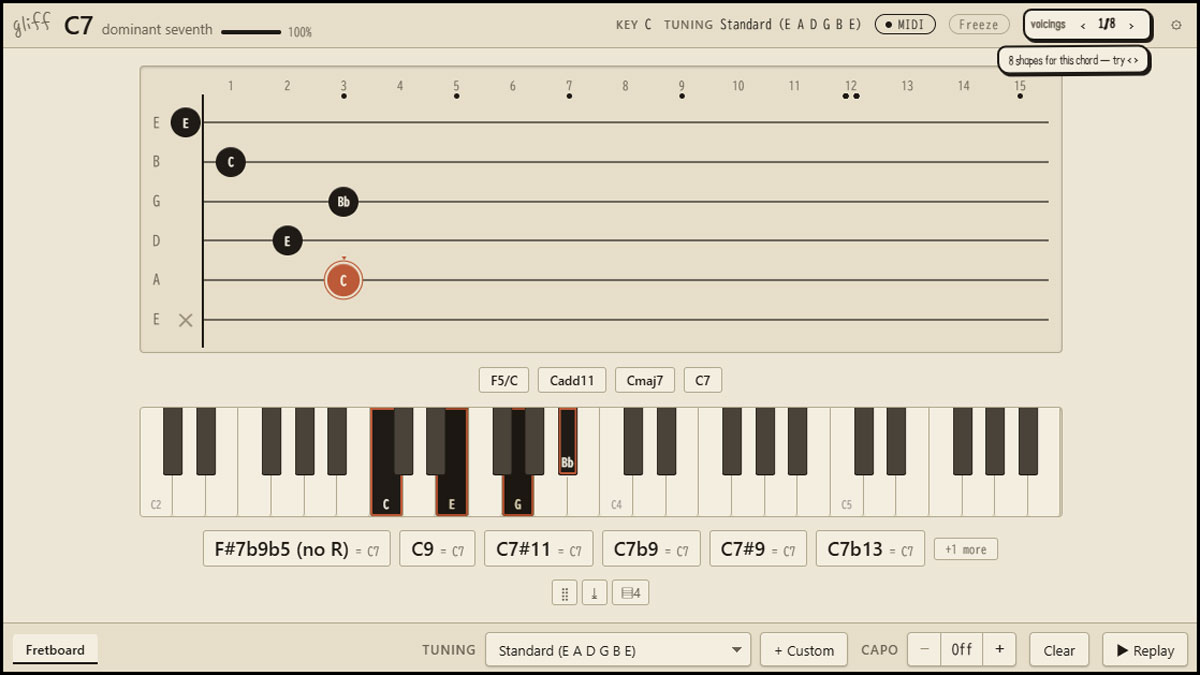Click the dotted grid layout icon
This screenshot has height=675, width=1200.
(564, 593)
